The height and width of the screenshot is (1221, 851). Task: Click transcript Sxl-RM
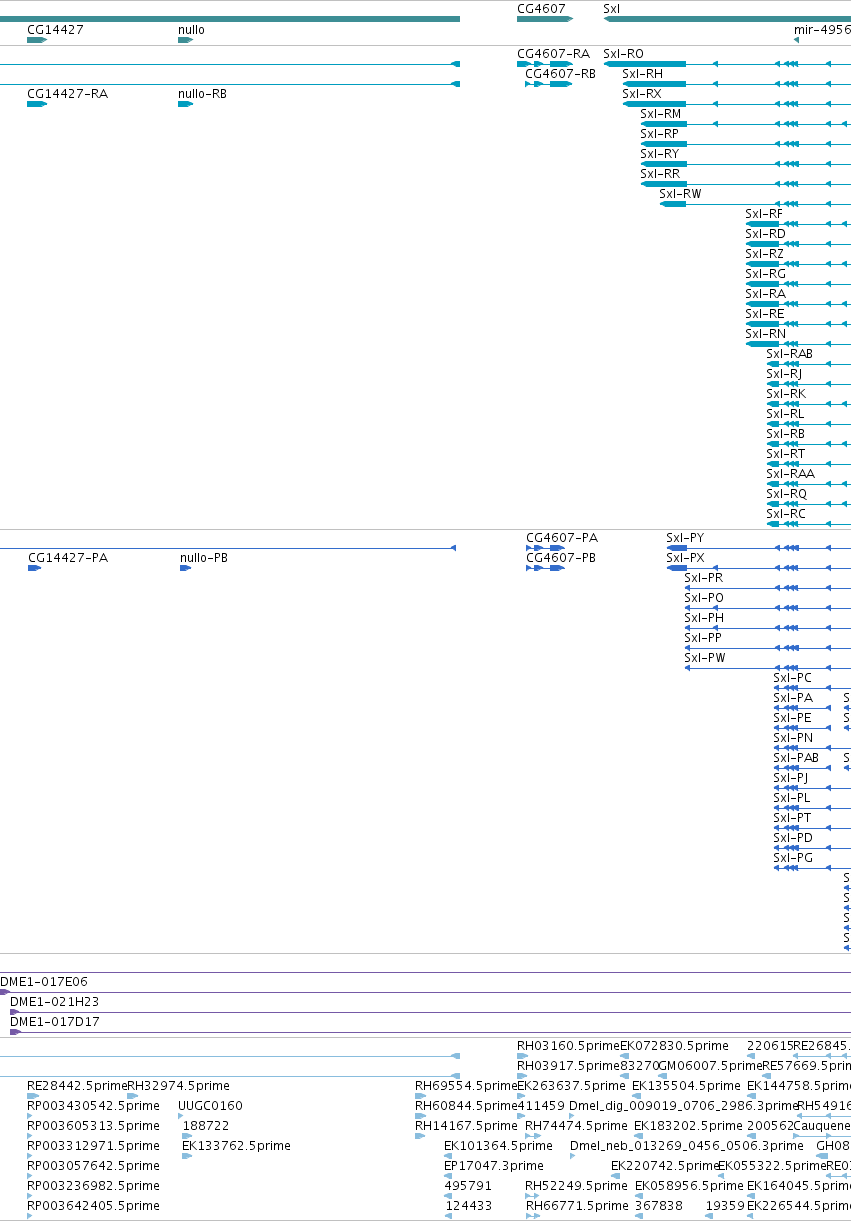pos(660,113)
